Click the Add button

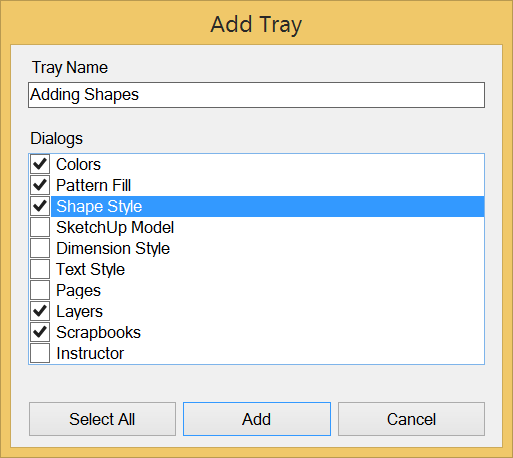tap(257, 419)
